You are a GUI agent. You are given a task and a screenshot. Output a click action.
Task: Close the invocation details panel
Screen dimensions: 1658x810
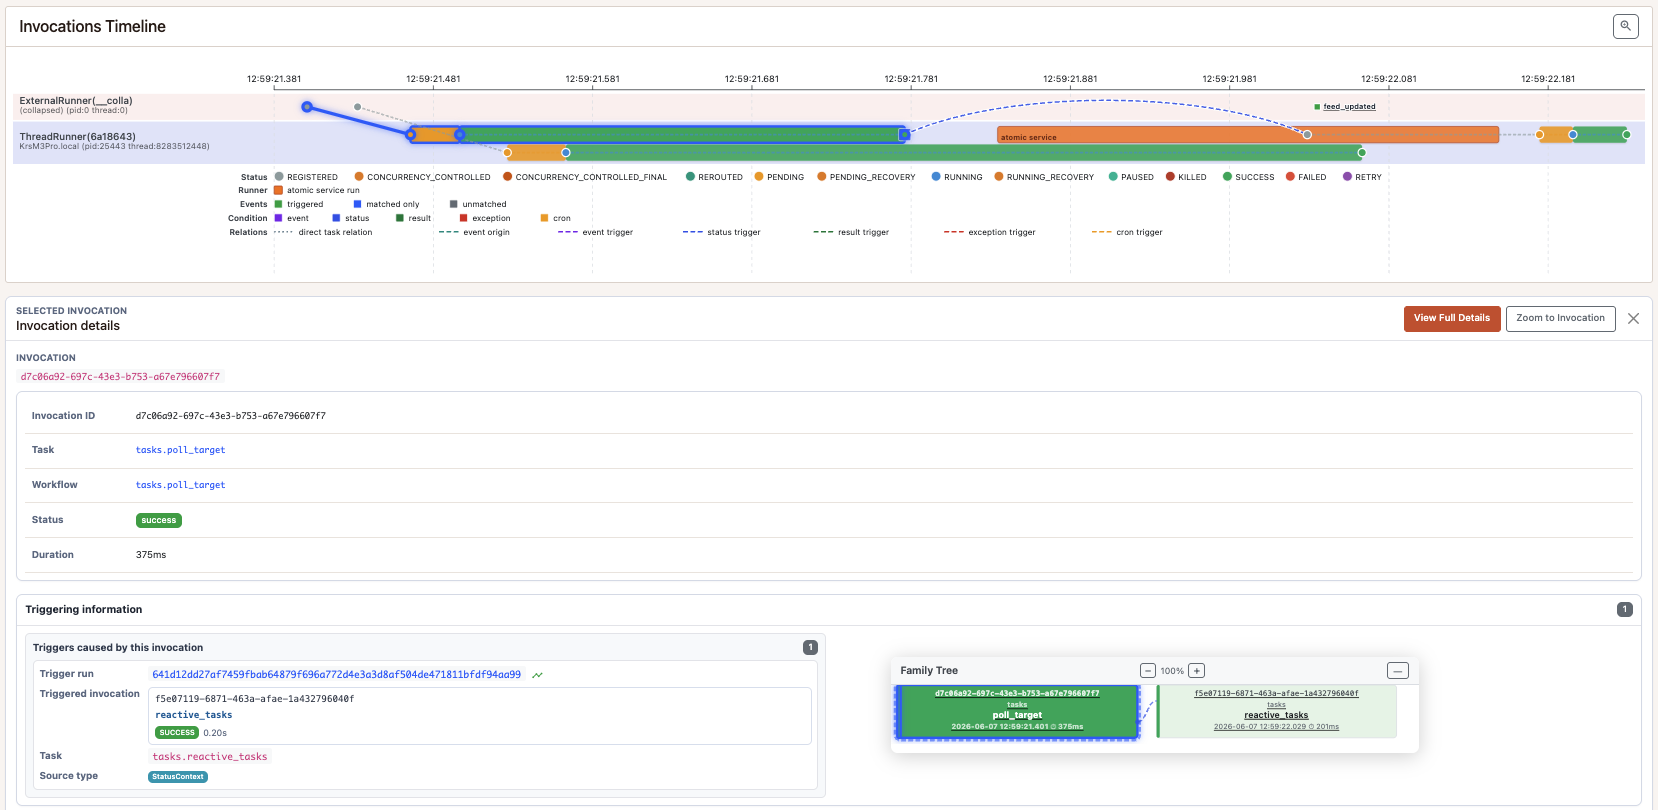tap(1633, 318)
